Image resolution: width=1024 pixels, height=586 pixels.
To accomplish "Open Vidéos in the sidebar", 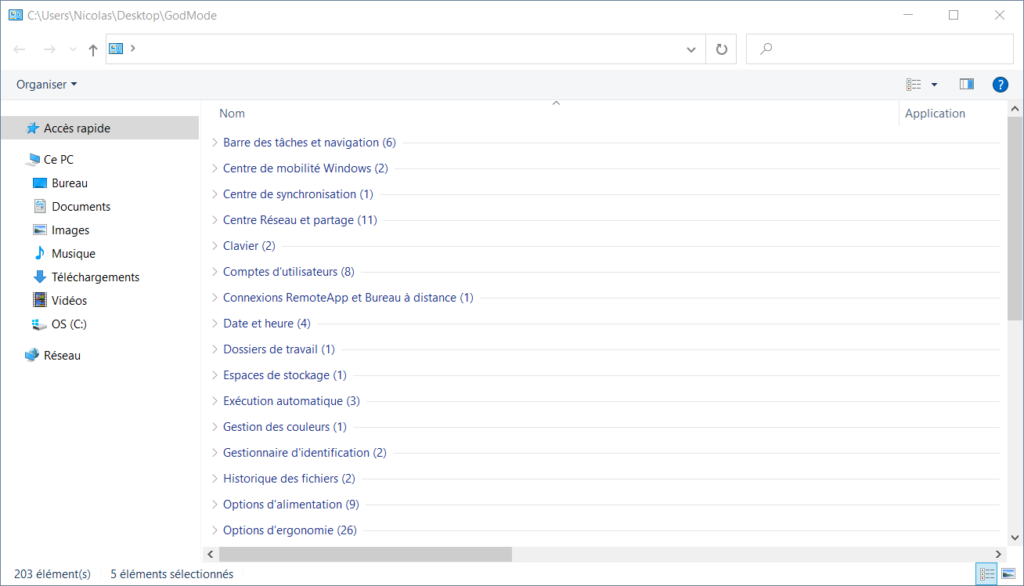I will [69, 301].
